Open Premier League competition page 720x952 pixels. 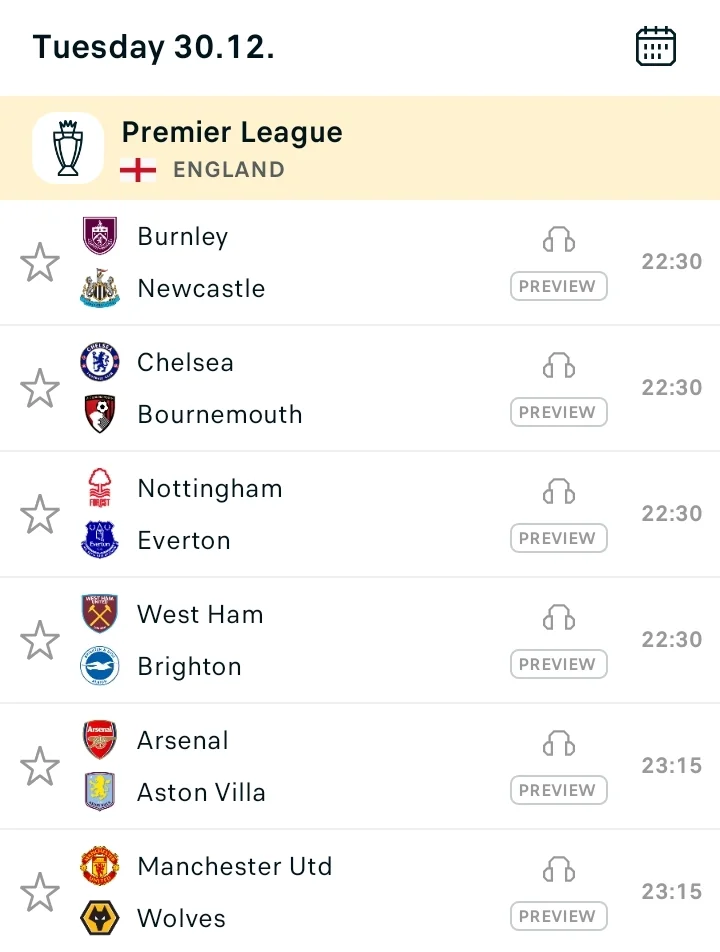point(232,133)
